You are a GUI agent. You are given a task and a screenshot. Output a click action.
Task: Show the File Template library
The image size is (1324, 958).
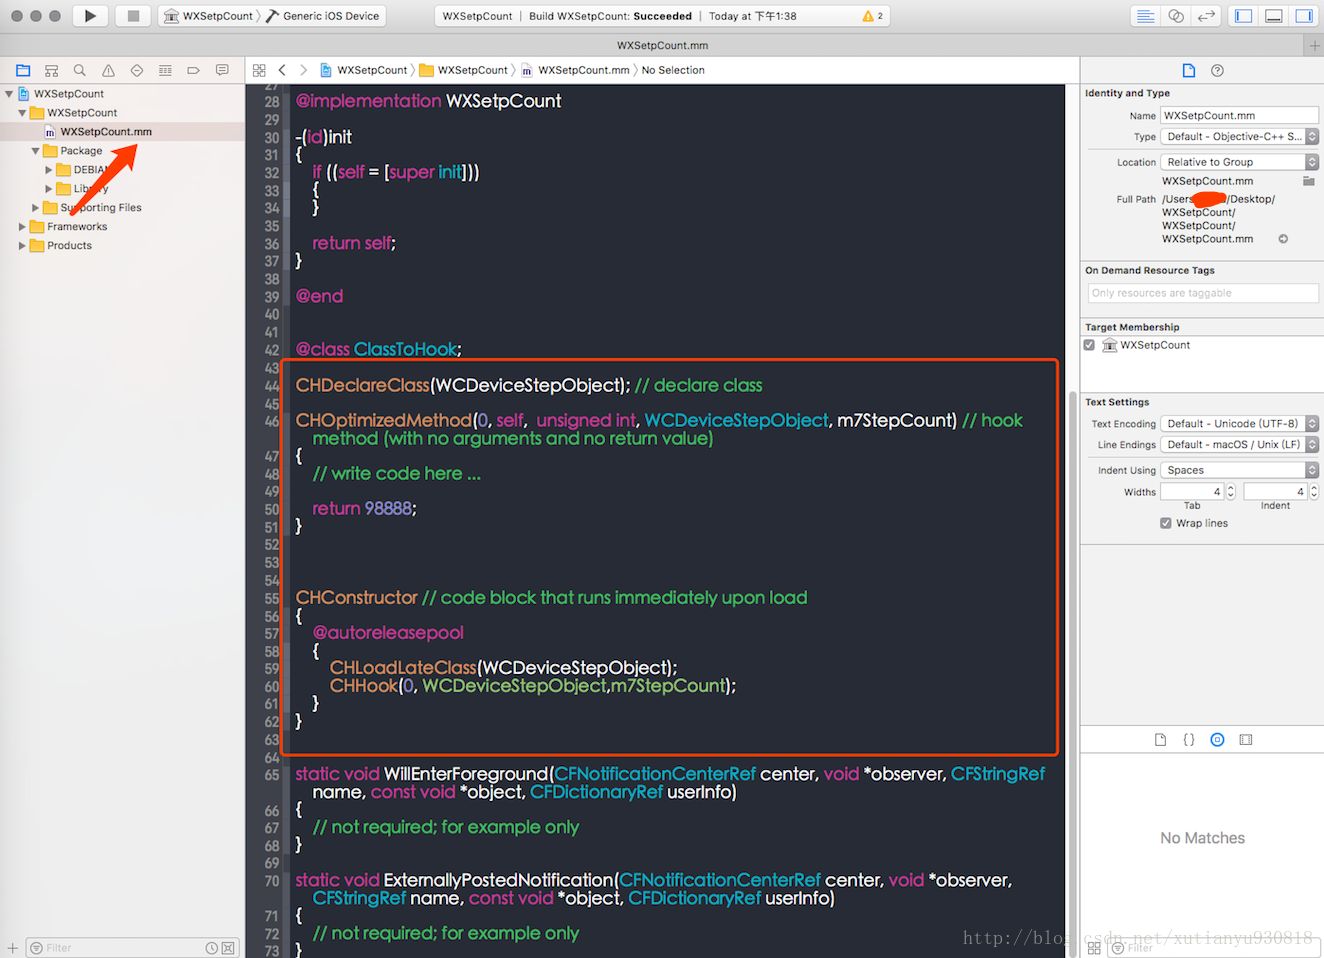click(x=1160, y=740)
